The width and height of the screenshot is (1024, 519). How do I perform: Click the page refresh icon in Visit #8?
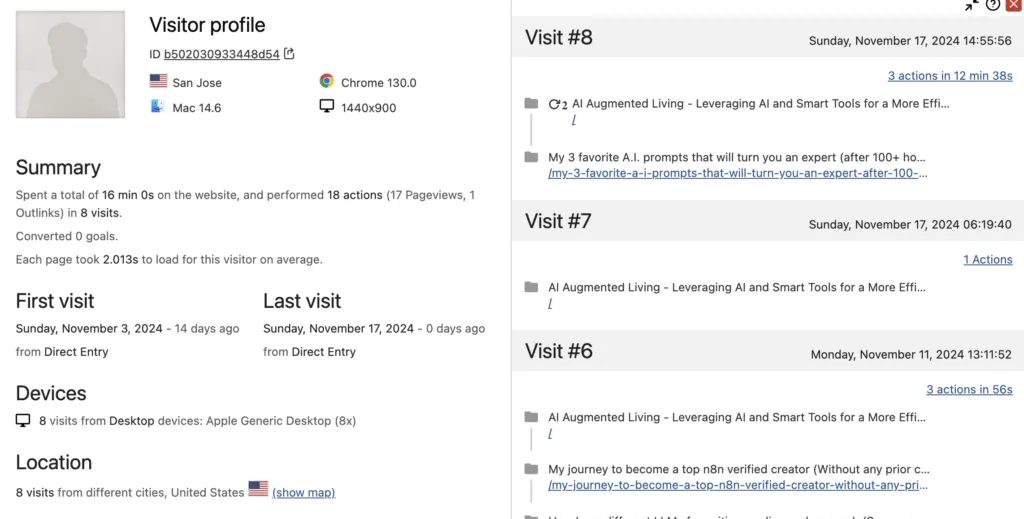[556, 103]
